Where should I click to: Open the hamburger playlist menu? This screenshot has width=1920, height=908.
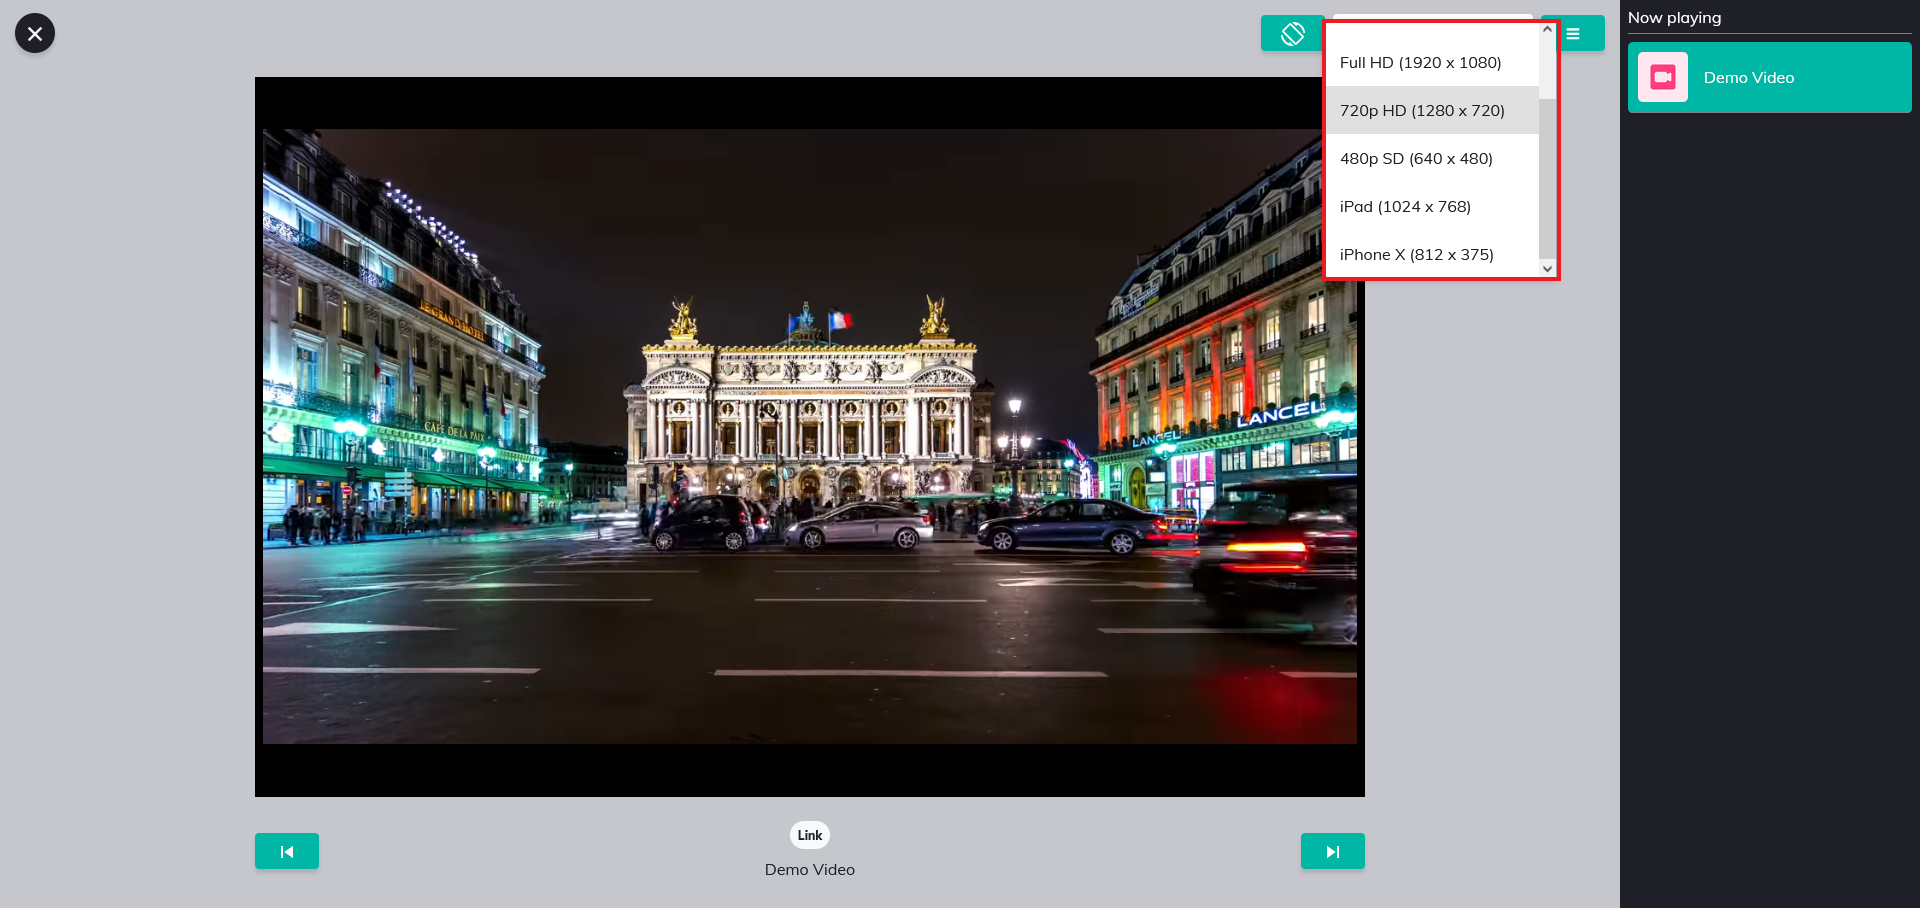click(x=1574, y=33)
